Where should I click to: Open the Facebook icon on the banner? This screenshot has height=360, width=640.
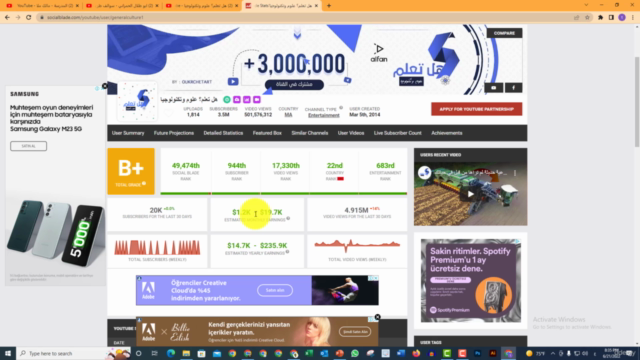513,87
